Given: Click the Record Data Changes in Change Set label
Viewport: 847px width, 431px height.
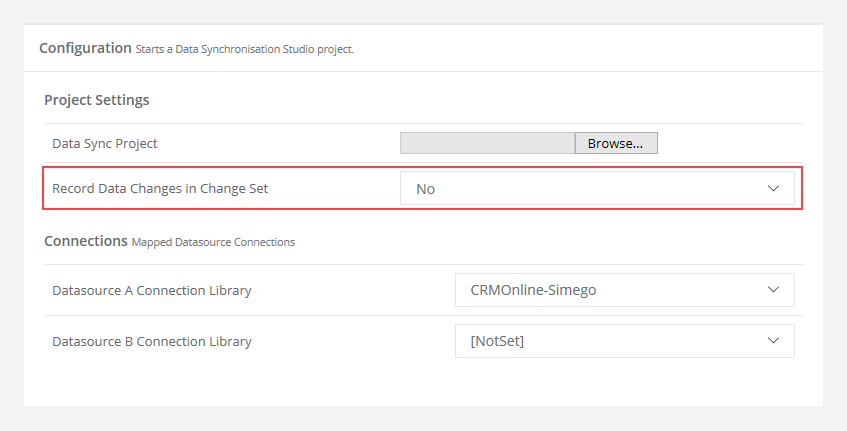Looking at the screenshot, I should coord(160,188).
